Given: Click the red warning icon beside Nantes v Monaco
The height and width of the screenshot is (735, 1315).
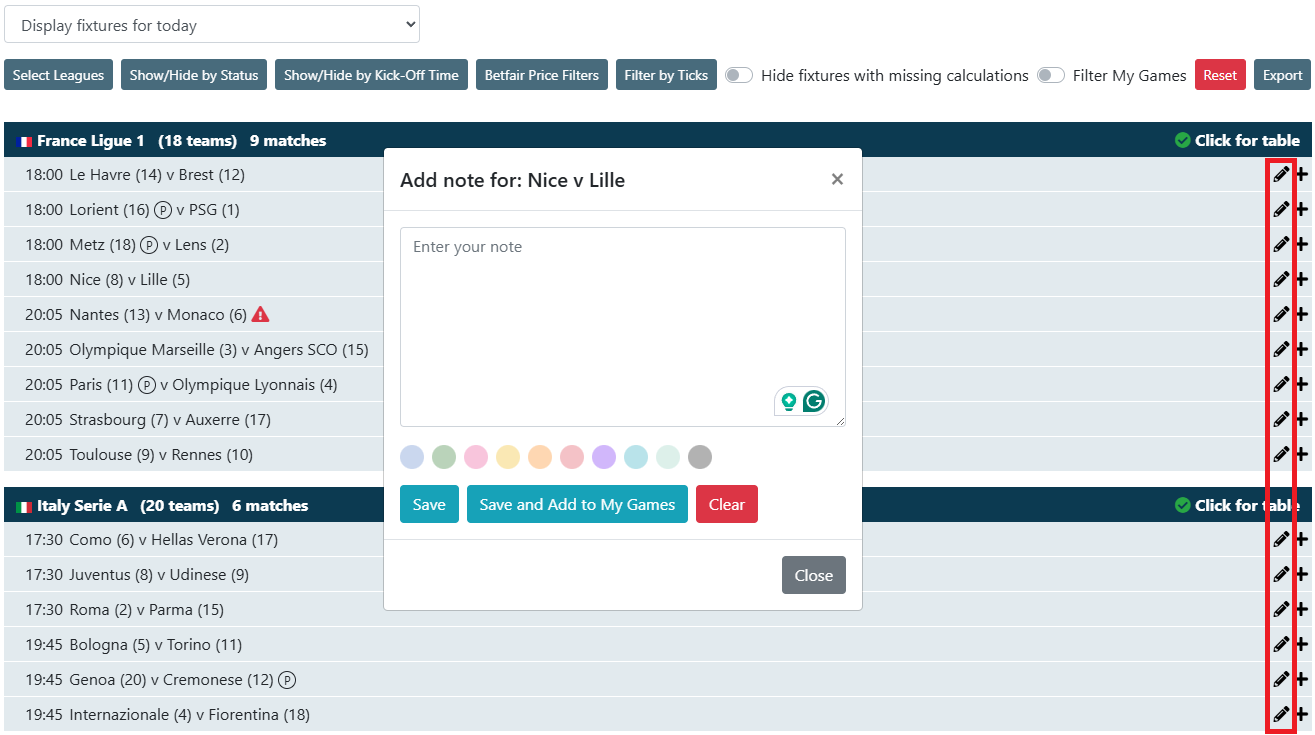Looking at the screenshot, I should click(260, 315).
